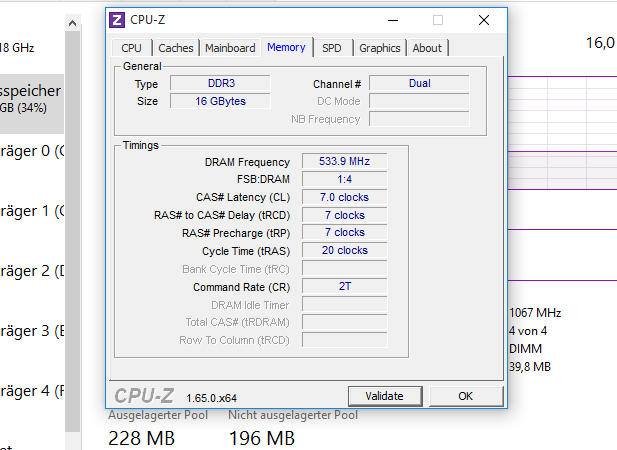The height and width of the screenshot is (450, 617).
Task: Click the 533.9 MHz DRAM frequency value
Action: pyautogui.click(x=345, y=161)
